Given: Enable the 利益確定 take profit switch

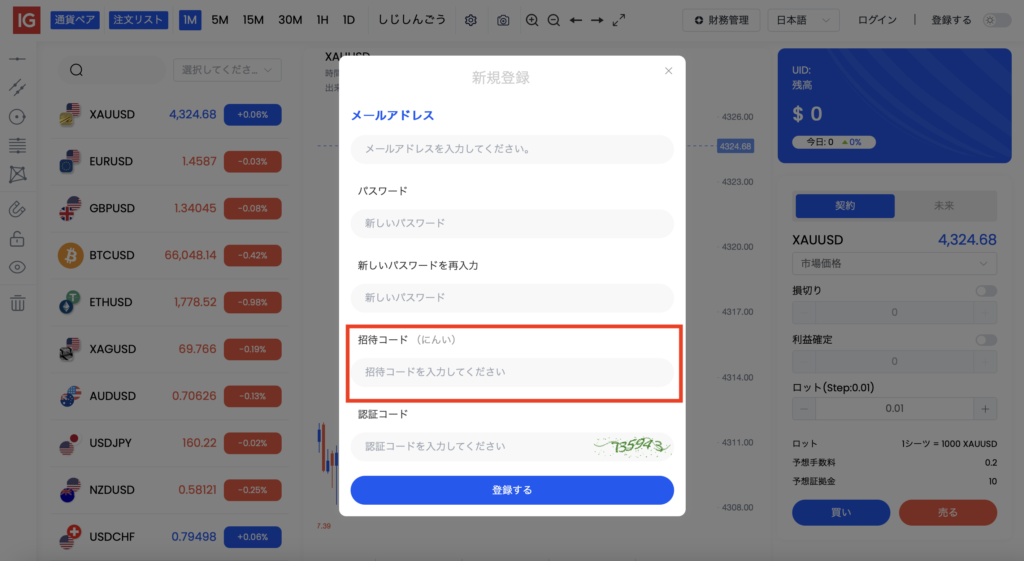Looking at the screenshot, I should tap(986, 340).
